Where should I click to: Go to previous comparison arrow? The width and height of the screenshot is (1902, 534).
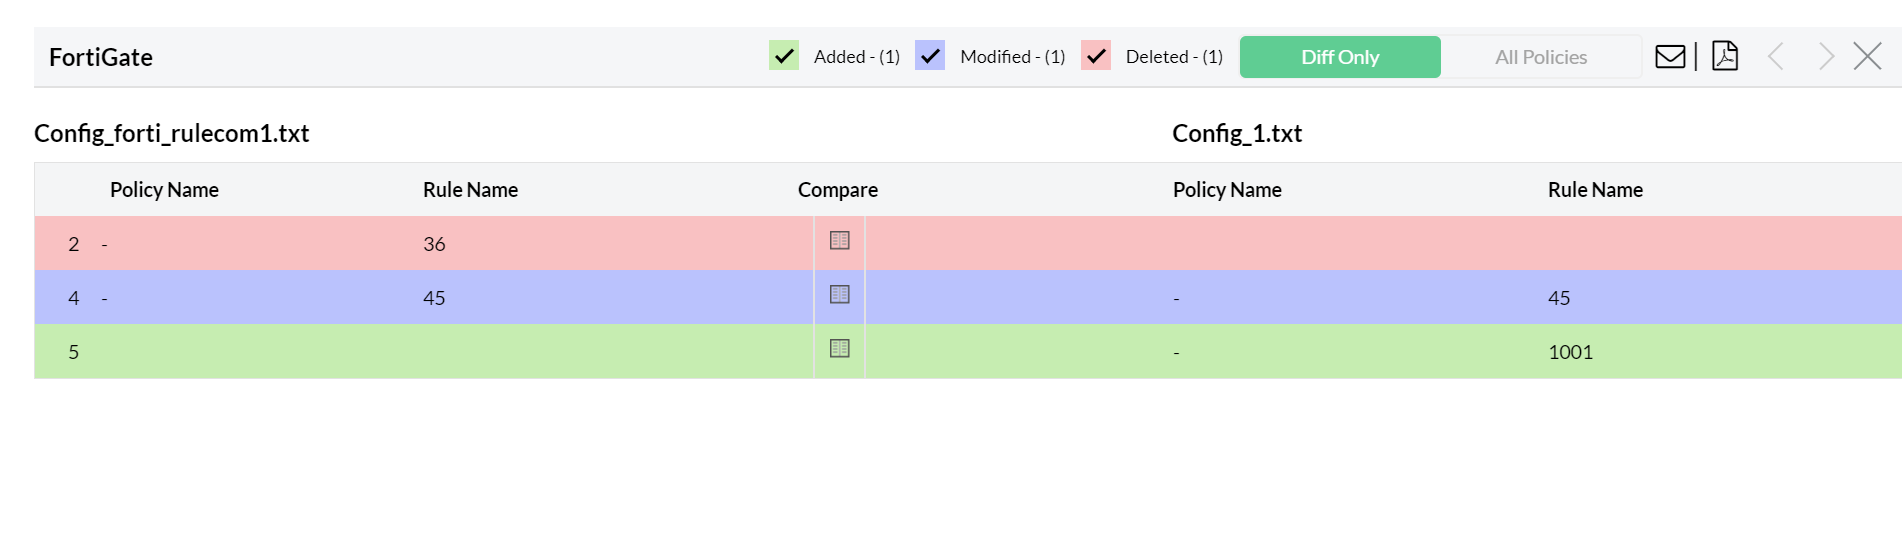1776,57
